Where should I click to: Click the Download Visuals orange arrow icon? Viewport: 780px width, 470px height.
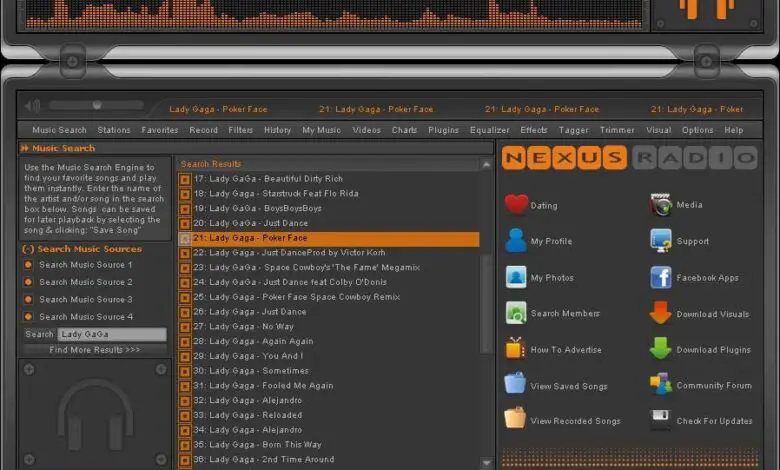tap(660, 313)
